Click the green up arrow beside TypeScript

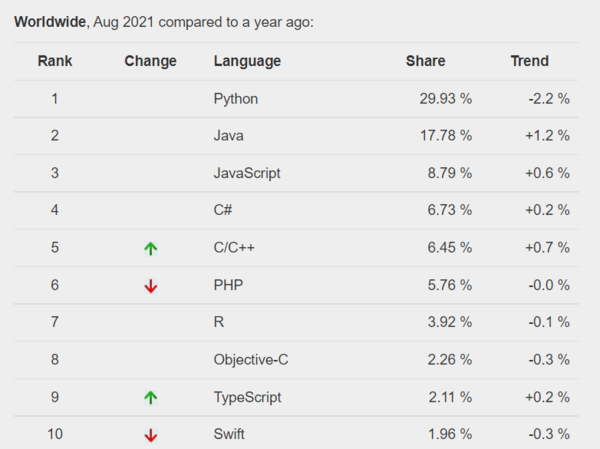point(151,397)
